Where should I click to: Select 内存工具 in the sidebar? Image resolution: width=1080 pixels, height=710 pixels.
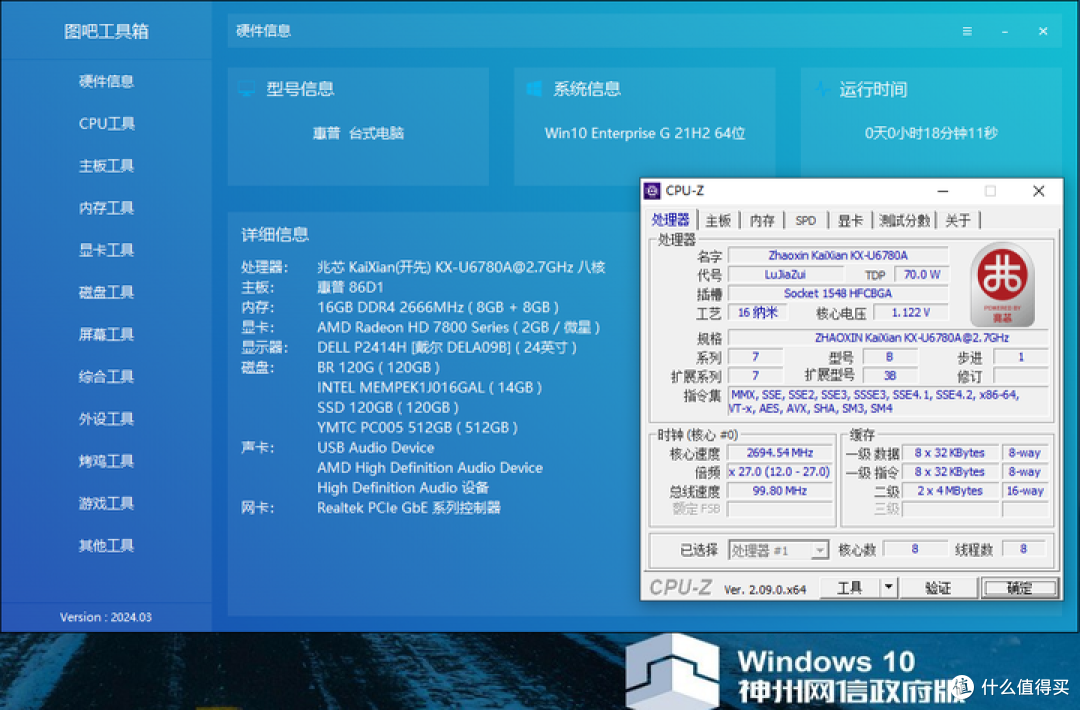tap(106, 207)
